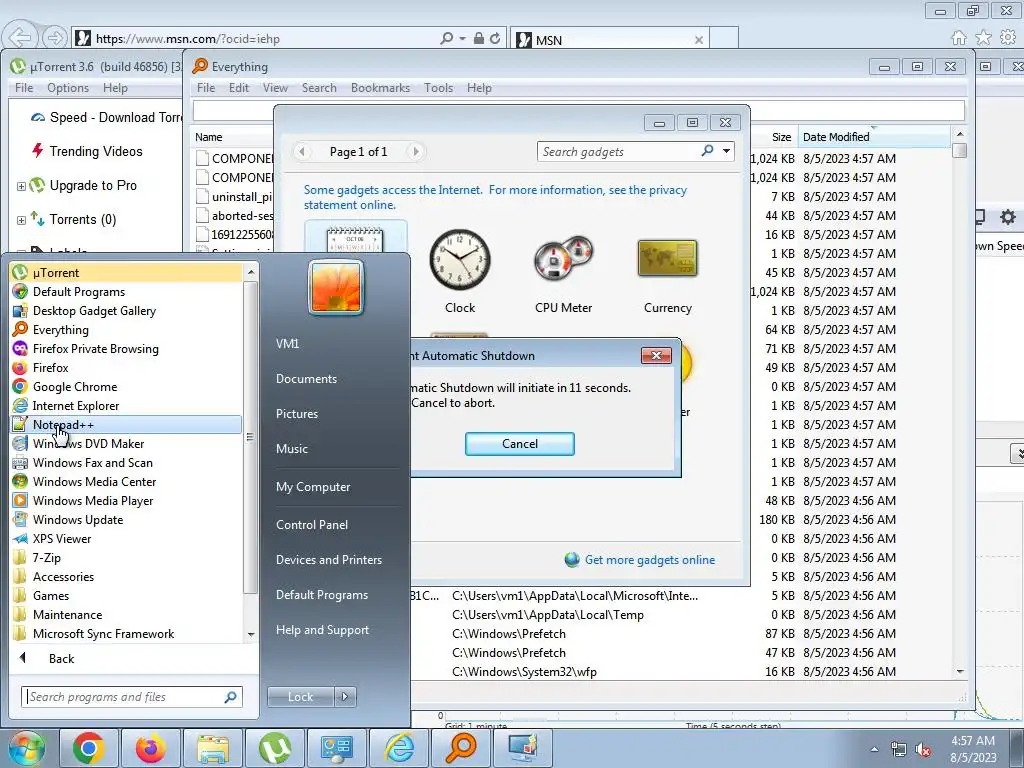This screenshot has width=1024, height=768.
Task: Open Internet Explorer from Start menu list
Action: tap(125, 405)
